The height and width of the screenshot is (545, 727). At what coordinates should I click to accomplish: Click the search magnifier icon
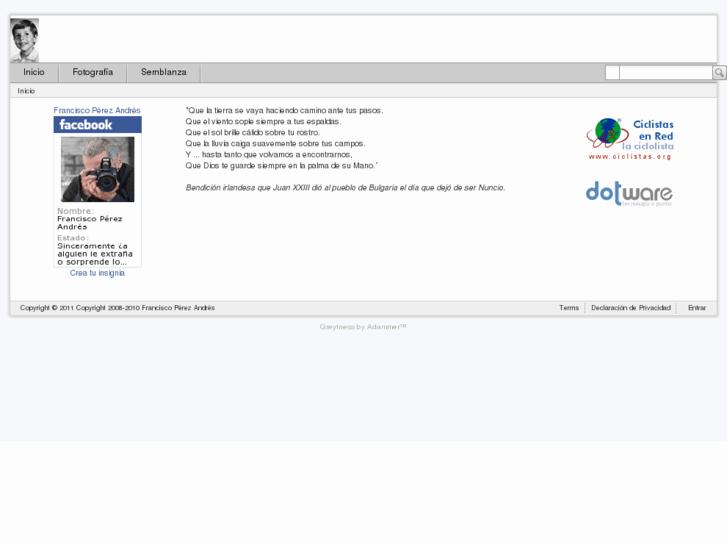pos(719,72)
